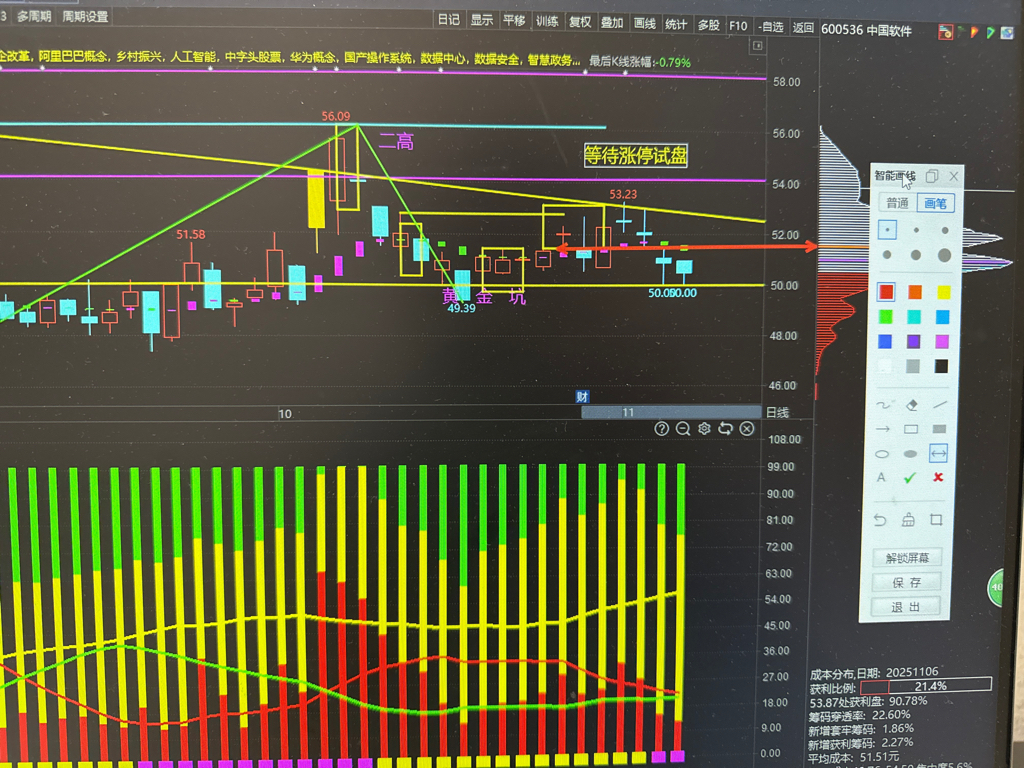Screen dimensions: 1024x768
Task: Choose the thinnest boxed pen size
Action: pyautogui.click(x=887, y=230)
